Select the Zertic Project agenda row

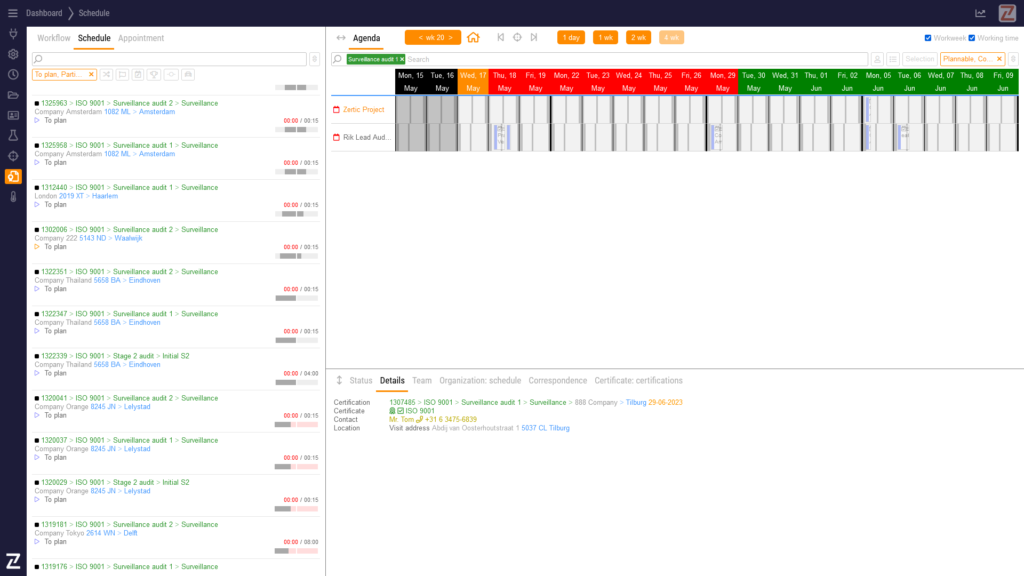click(x=363, y=110)
